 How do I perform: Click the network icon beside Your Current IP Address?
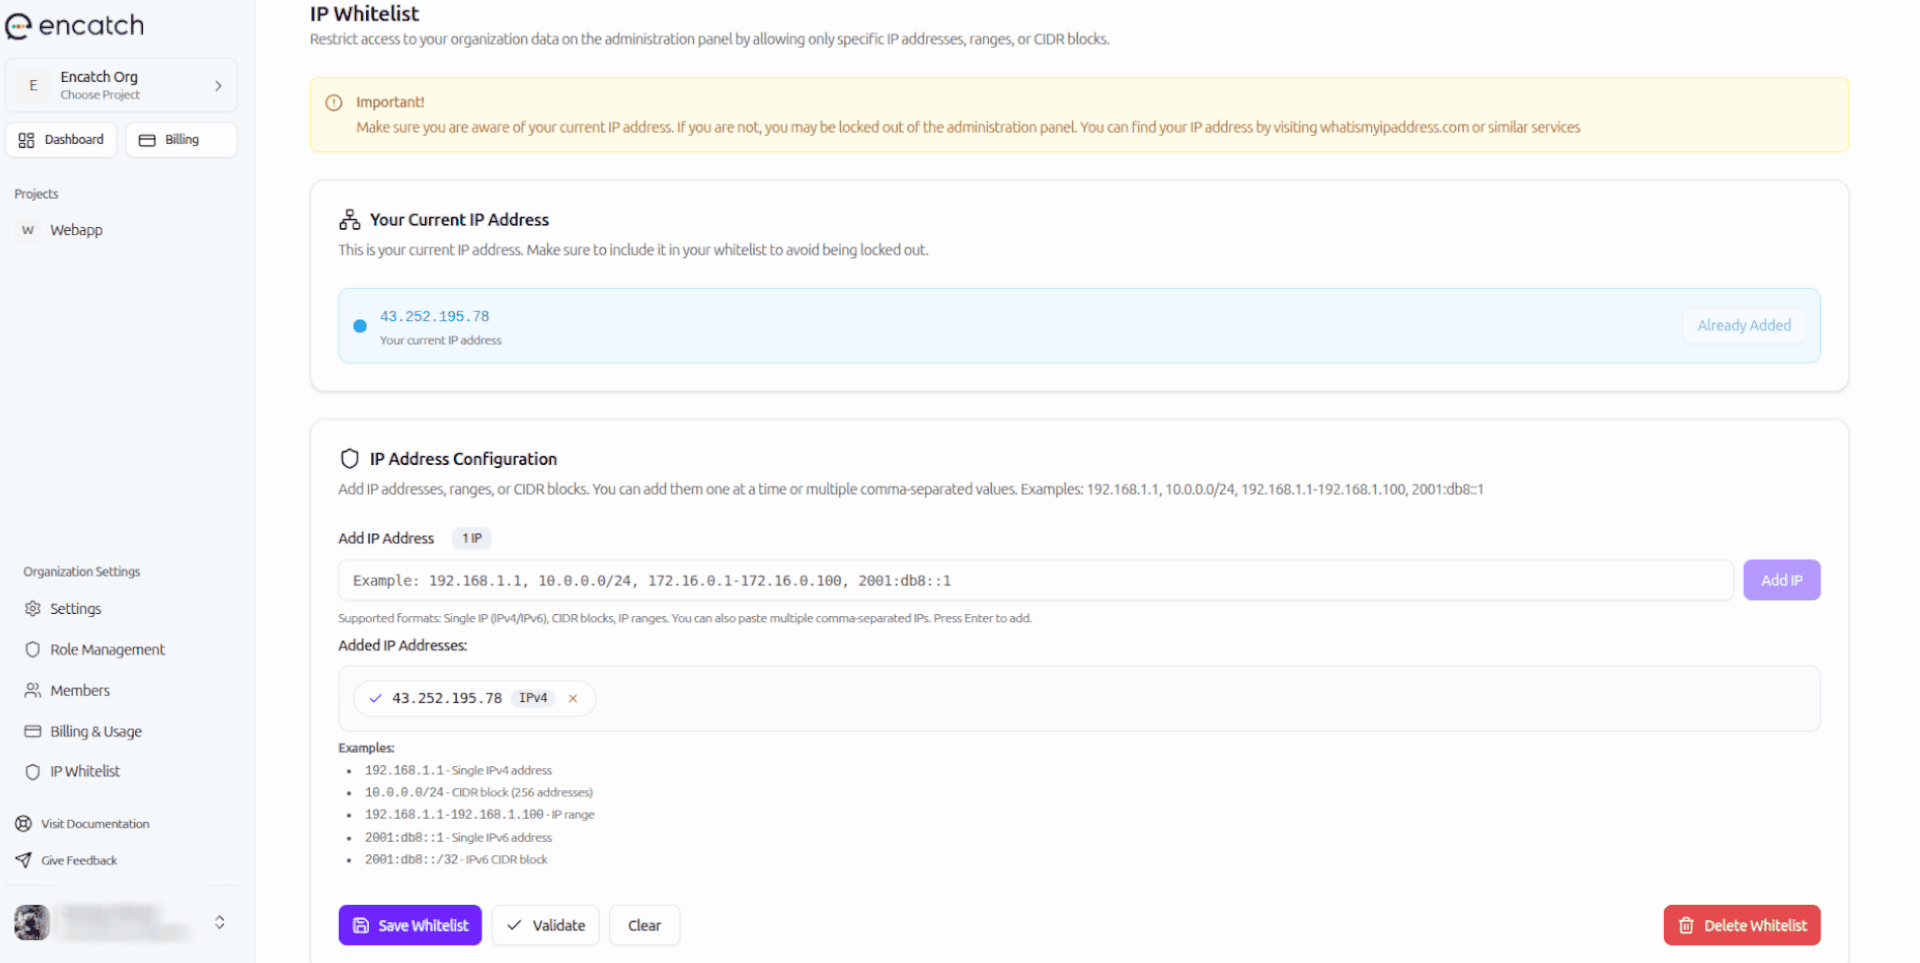point(349,219)
